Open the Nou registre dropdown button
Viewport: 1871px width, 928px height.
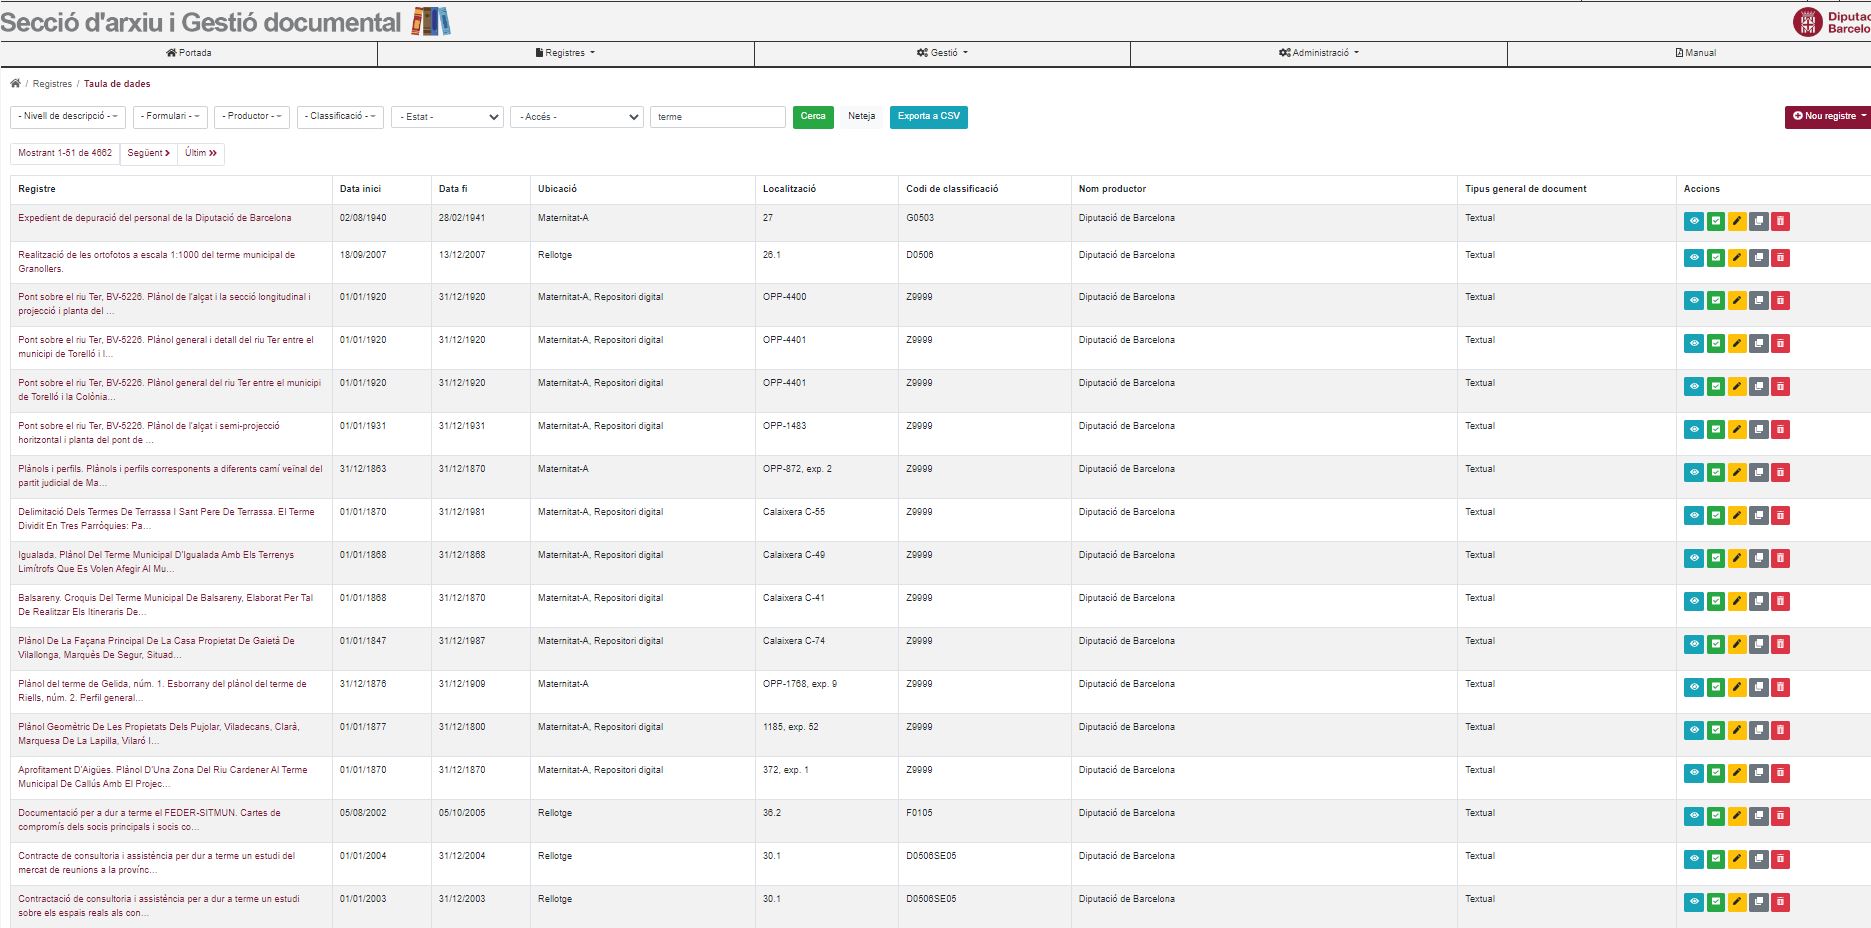click(1829, 117)
